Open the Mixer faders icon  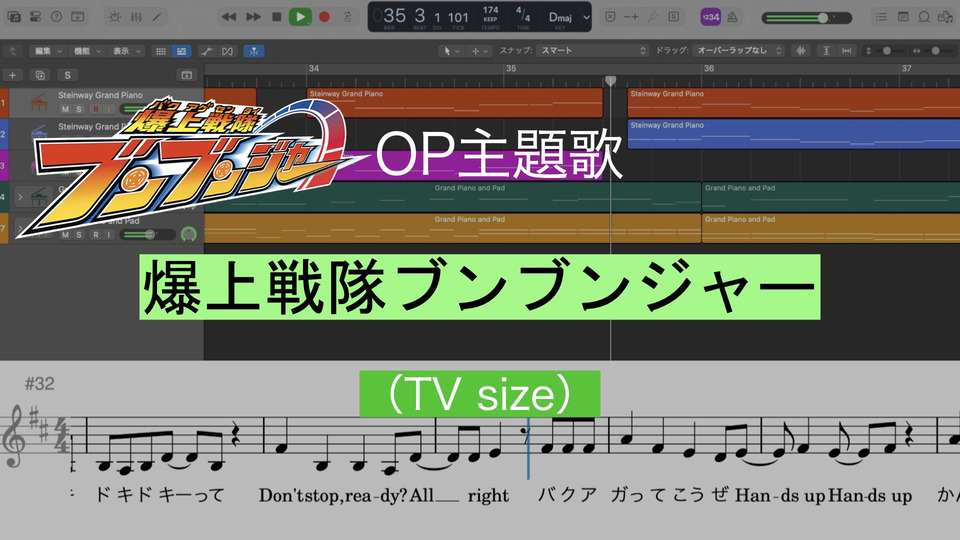click(x=136, y=17)
